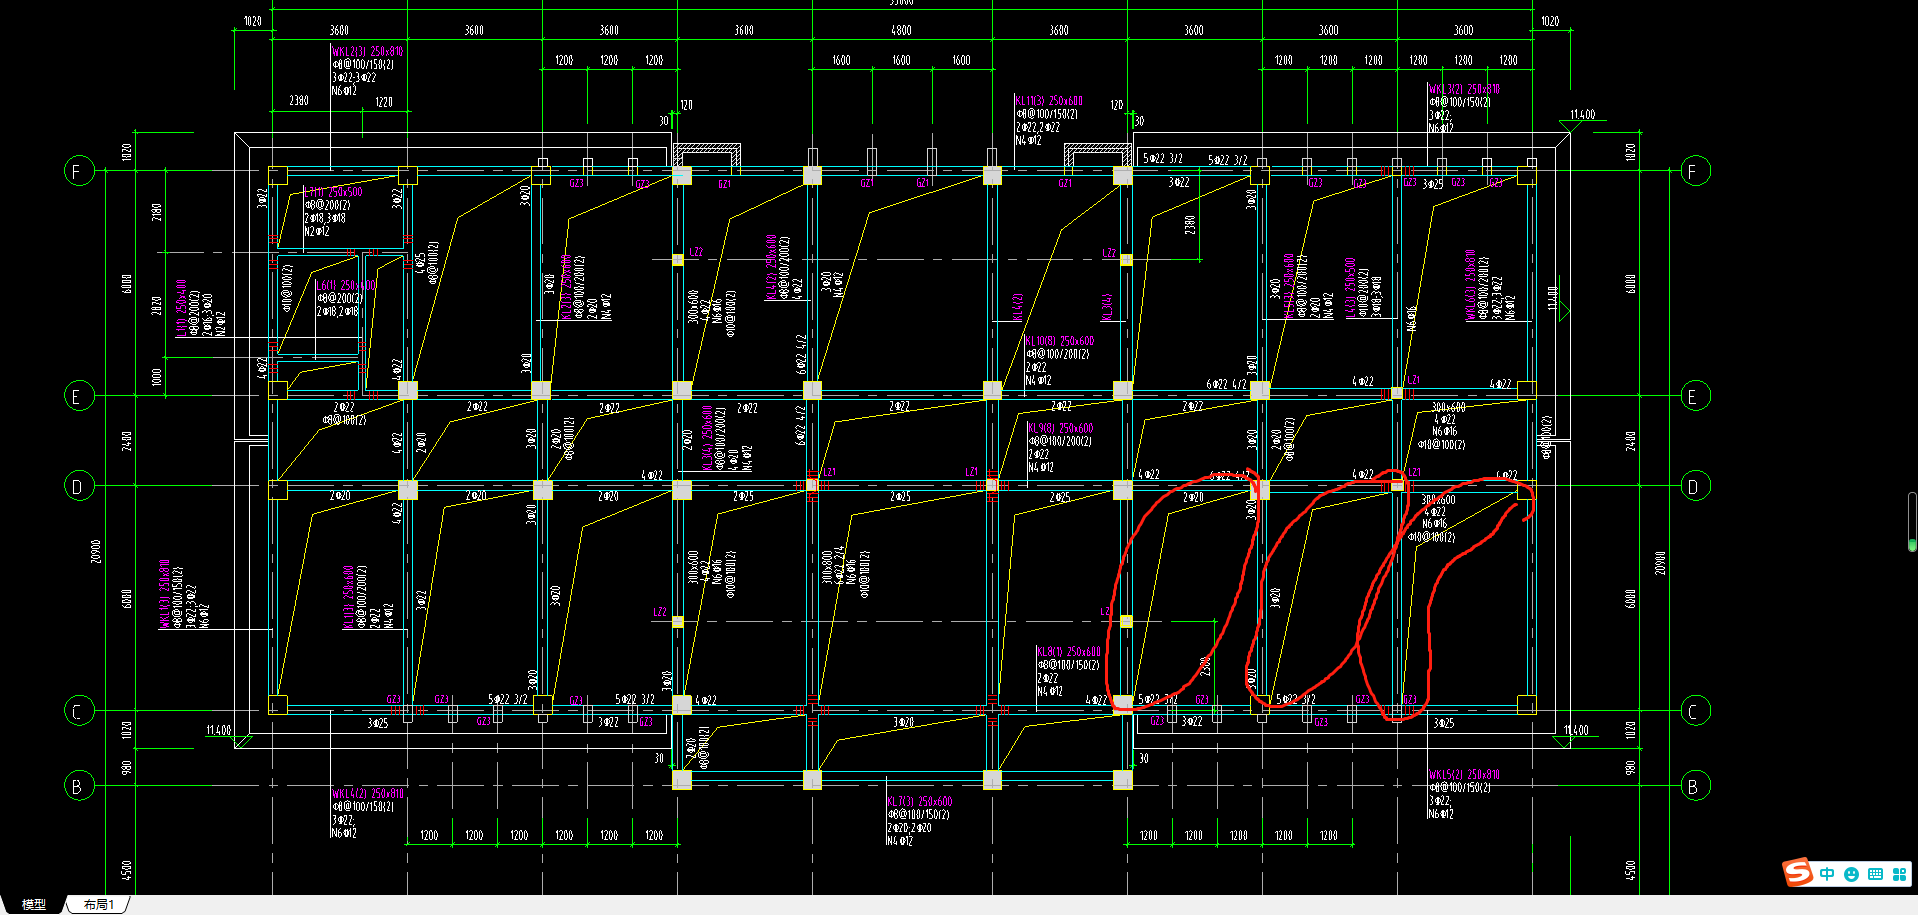The width and height of the screenshot is (1918, 915).
Task: Click the L7(1) 250x500 beam label
Action: click(333, 192)
